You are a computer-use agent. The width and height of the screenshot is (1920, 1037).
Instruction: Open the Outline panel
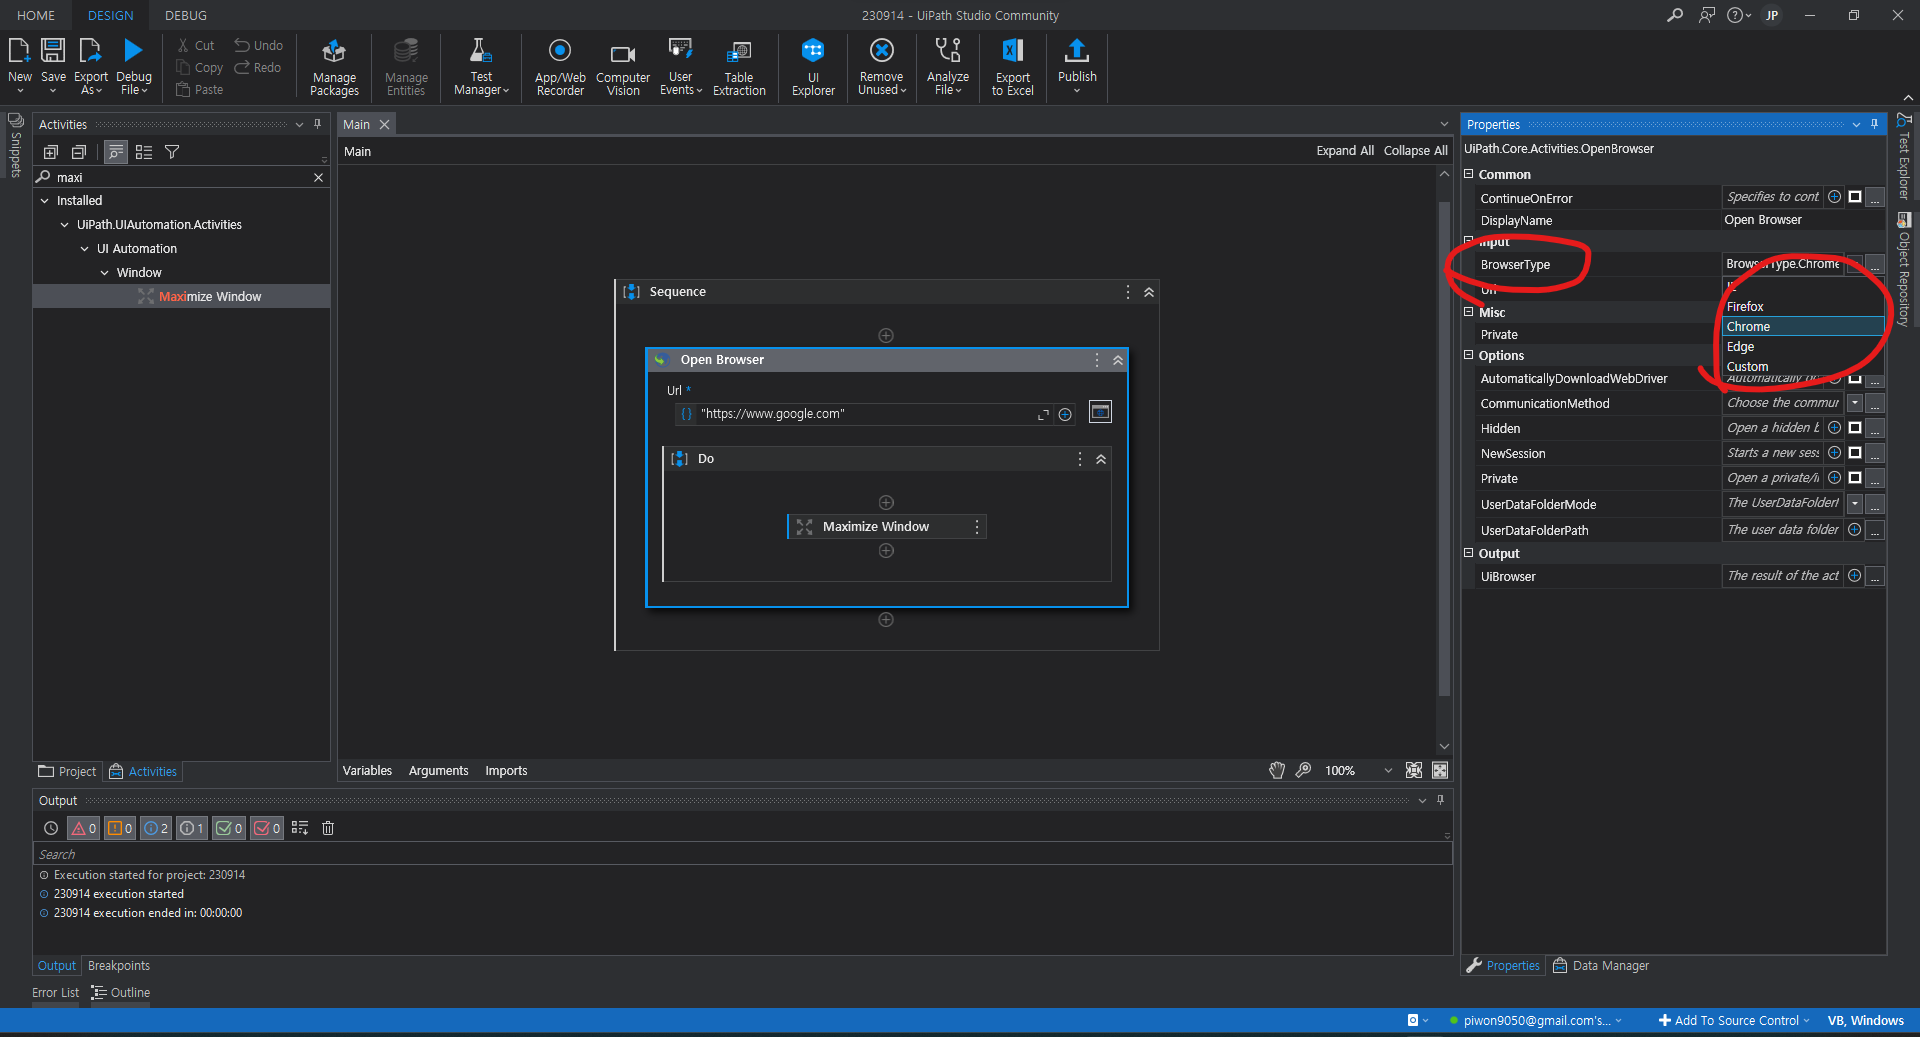click(121, 993)
